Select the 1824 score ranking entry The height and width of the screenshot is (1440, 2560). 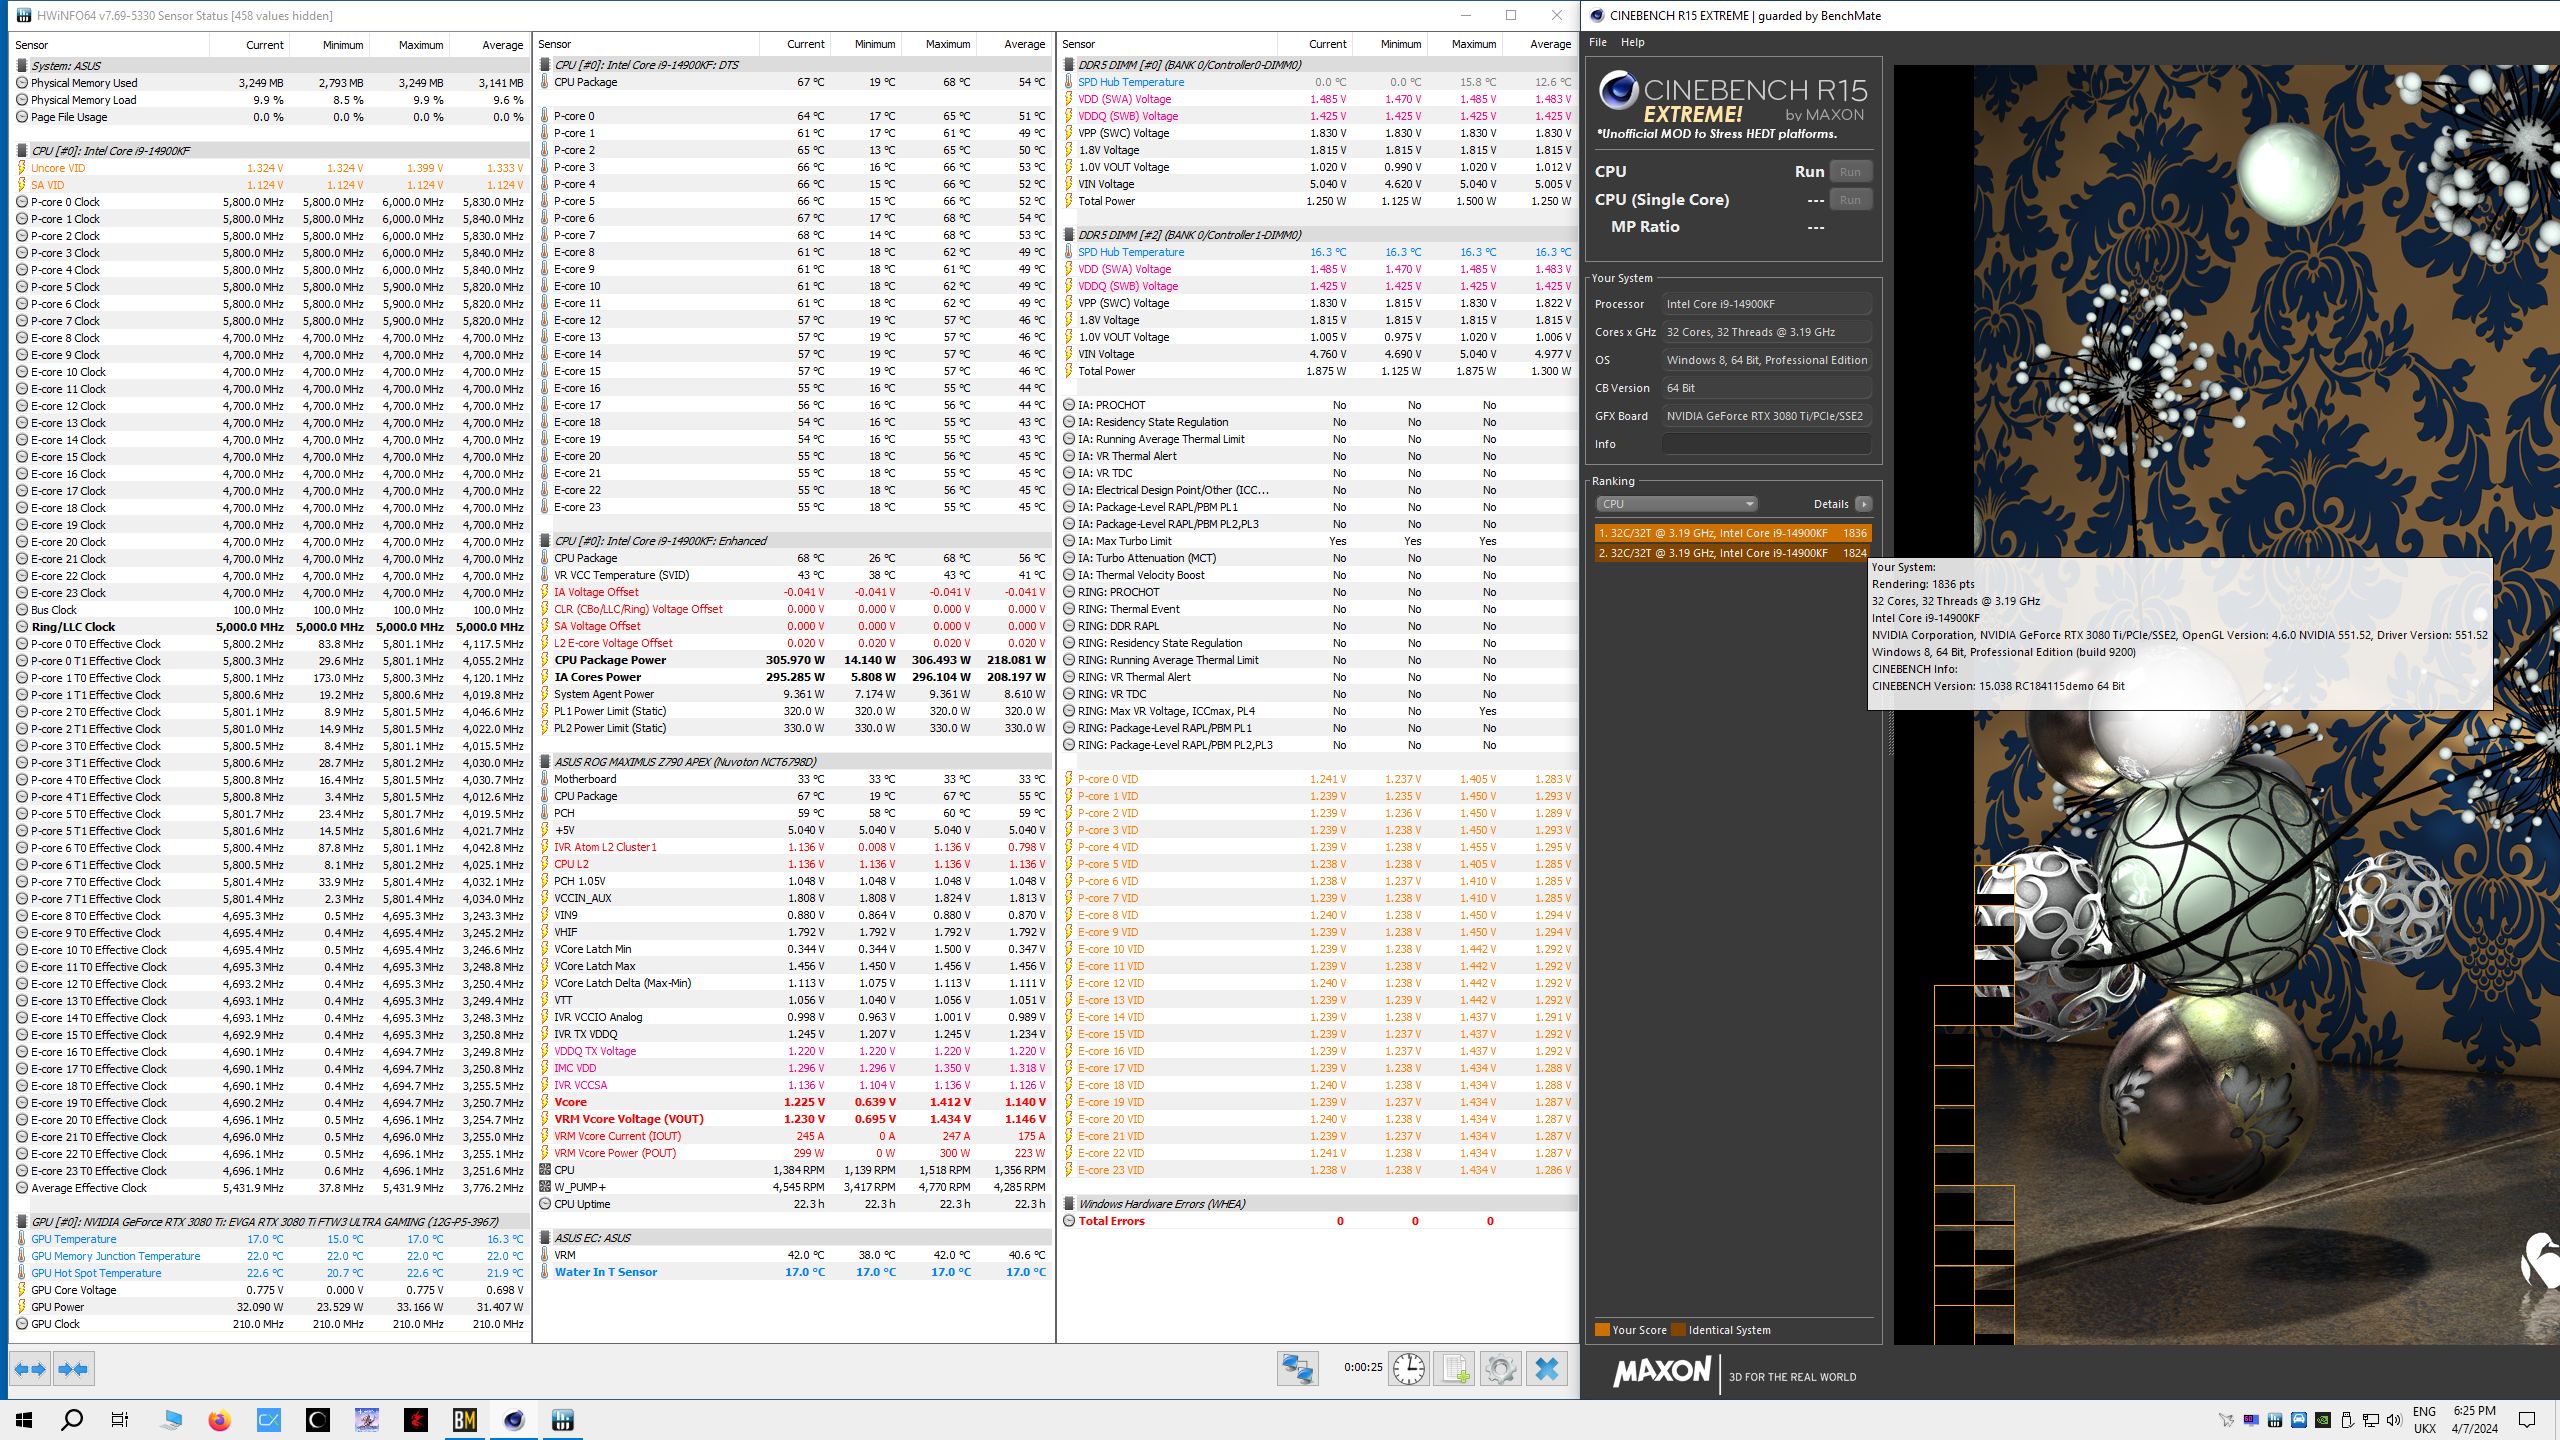click(1731, 553)
